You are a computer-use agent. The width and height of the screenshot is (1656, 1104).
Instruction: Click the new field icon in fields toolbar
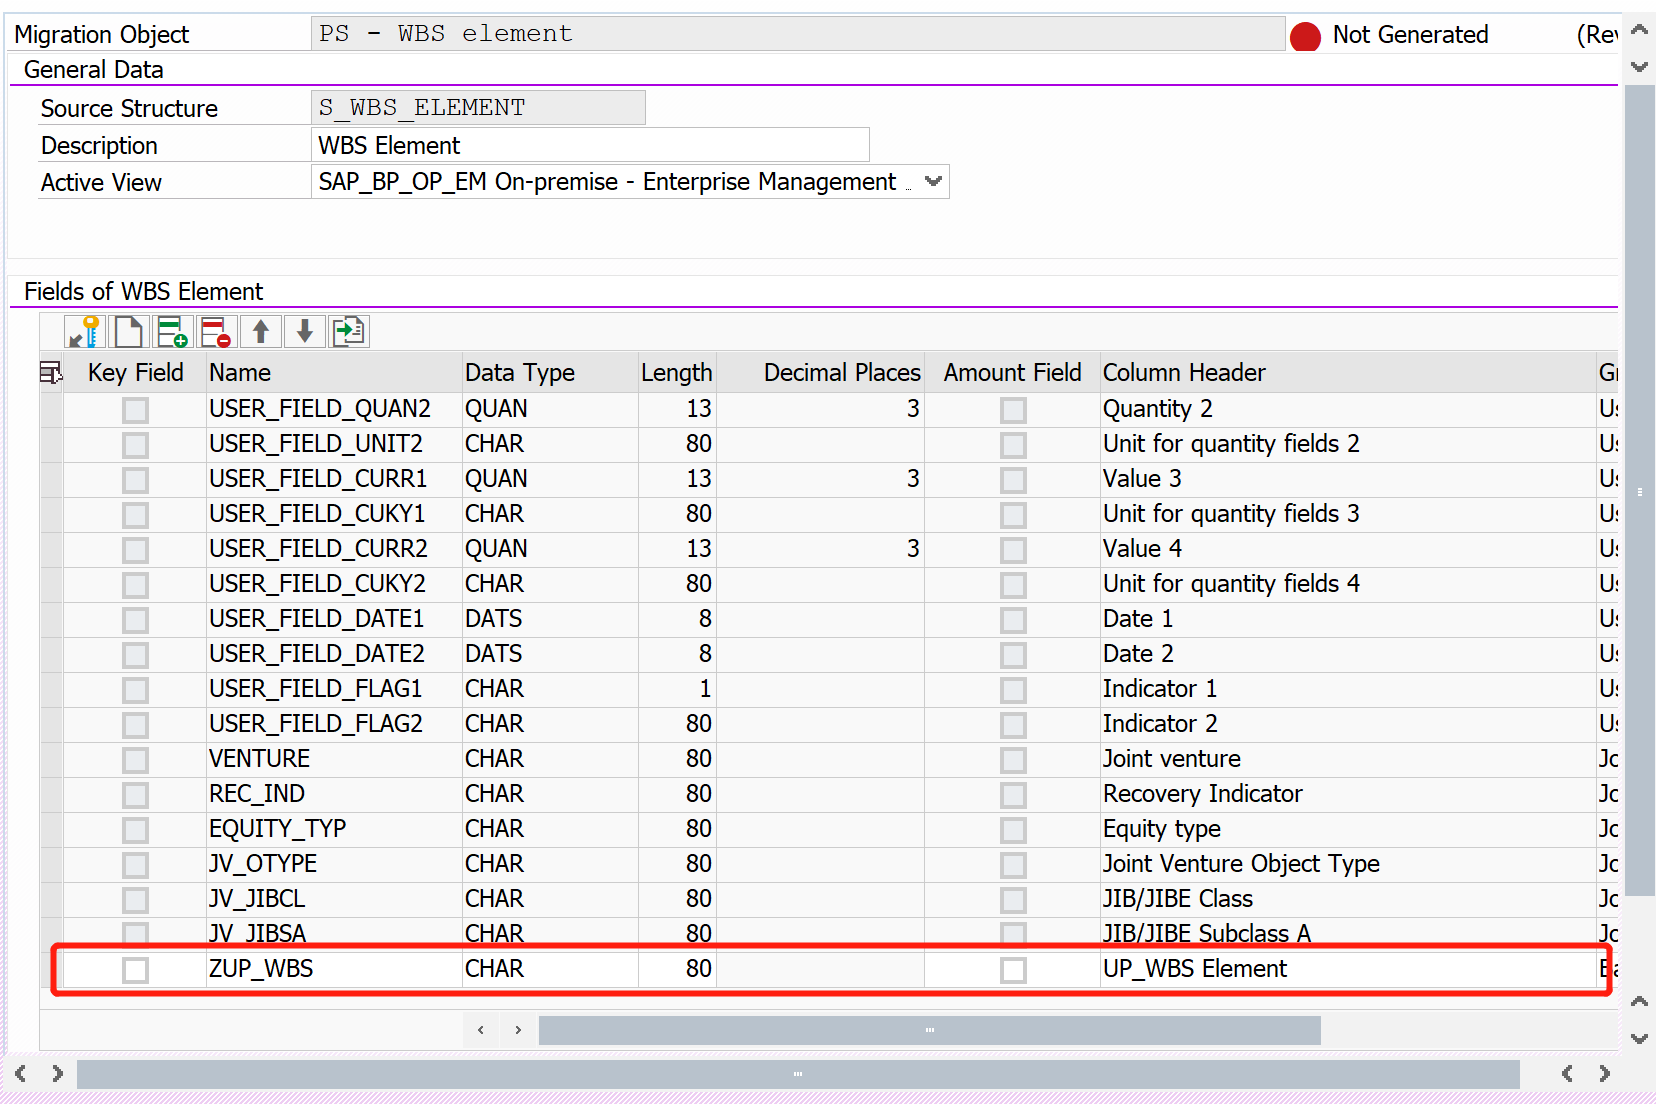click(129, 331)
